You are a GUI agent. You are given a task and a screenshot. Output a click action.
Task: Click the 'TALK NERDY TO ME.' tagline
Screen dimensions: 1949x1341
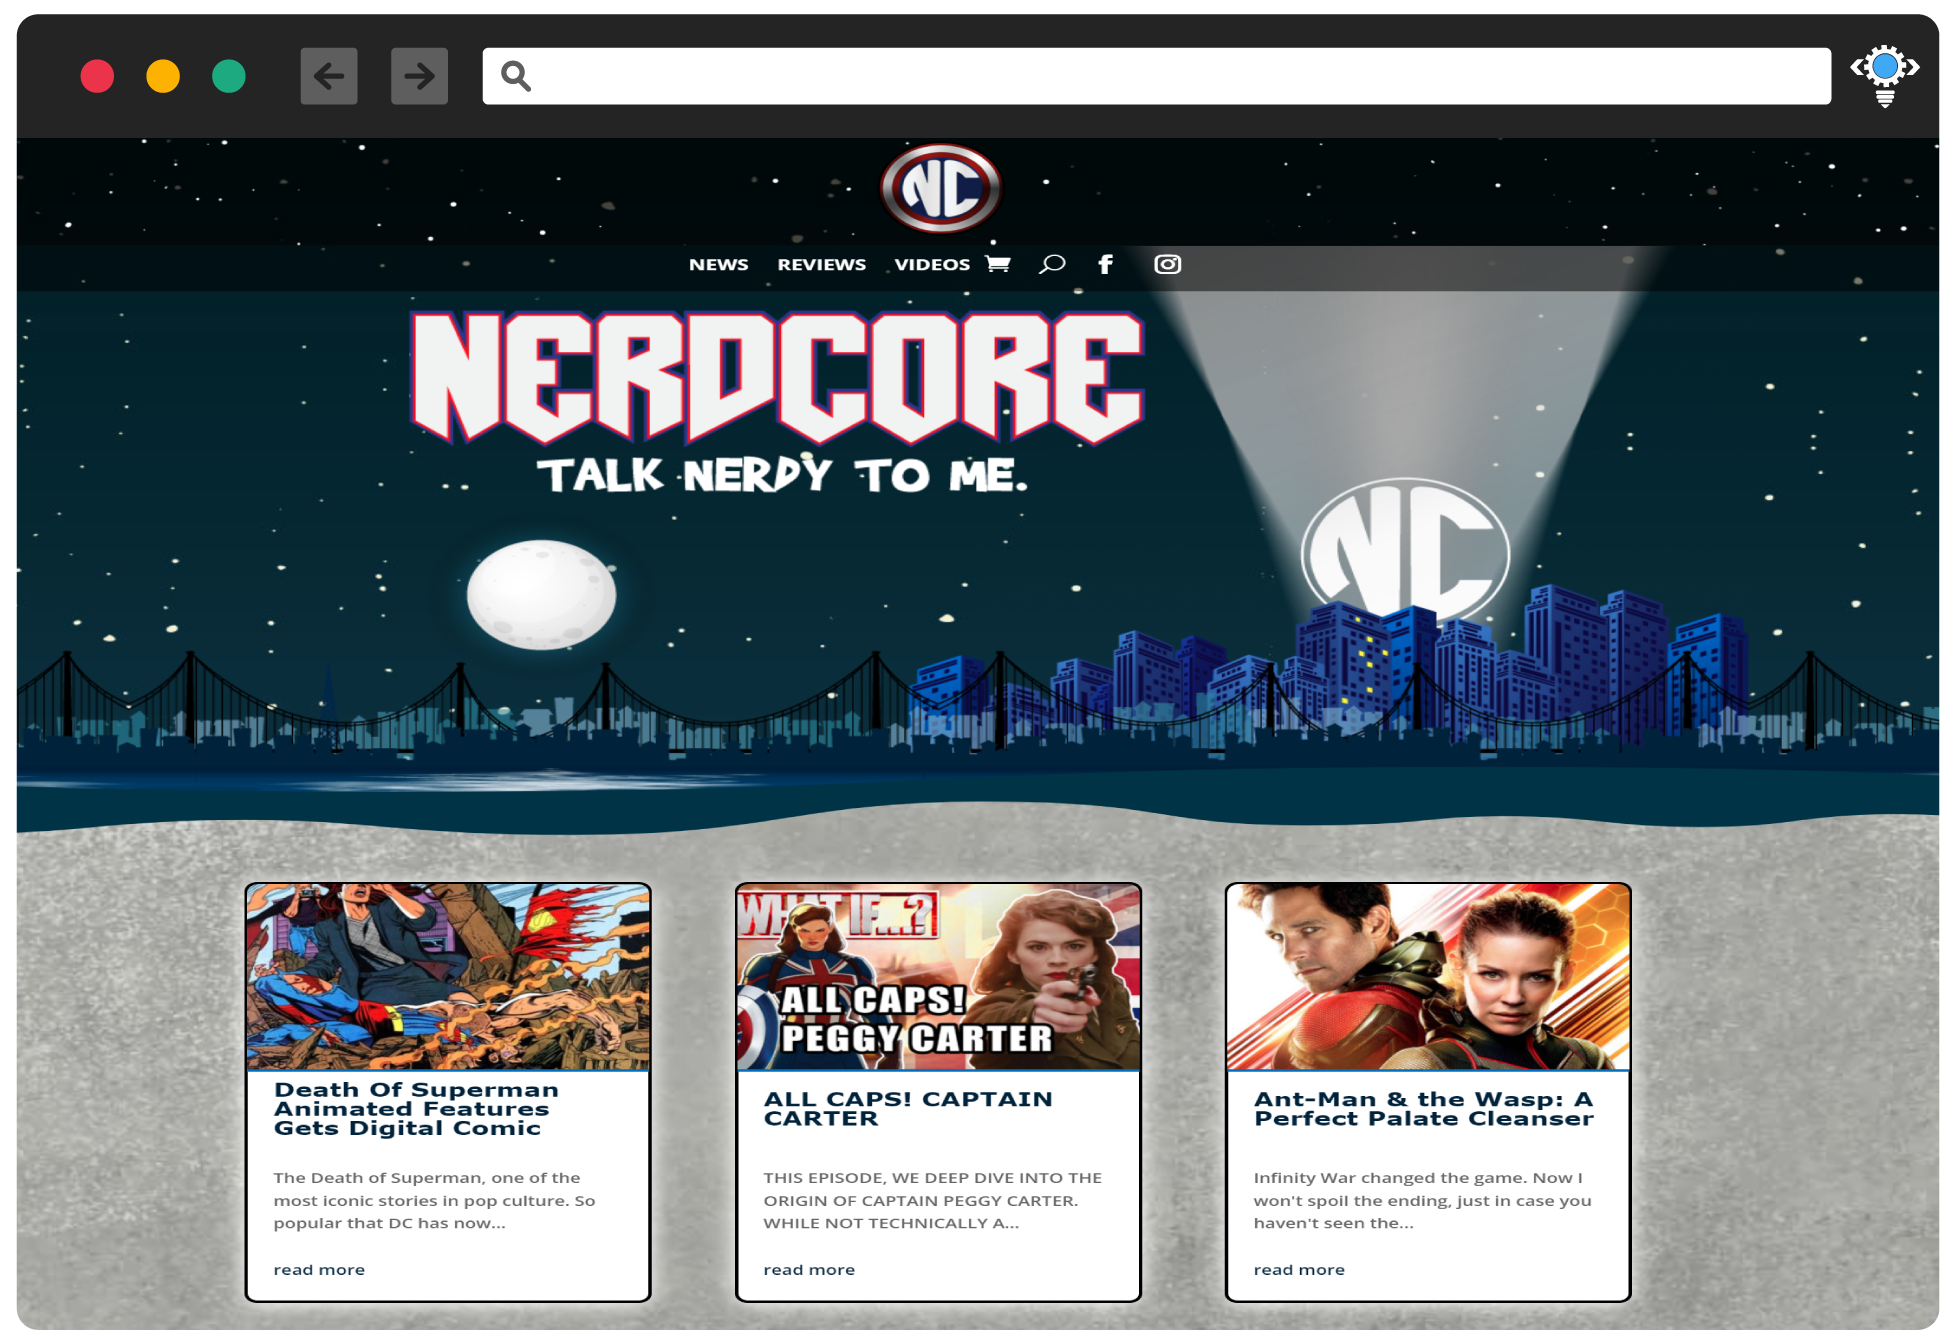tap(782, 475)
